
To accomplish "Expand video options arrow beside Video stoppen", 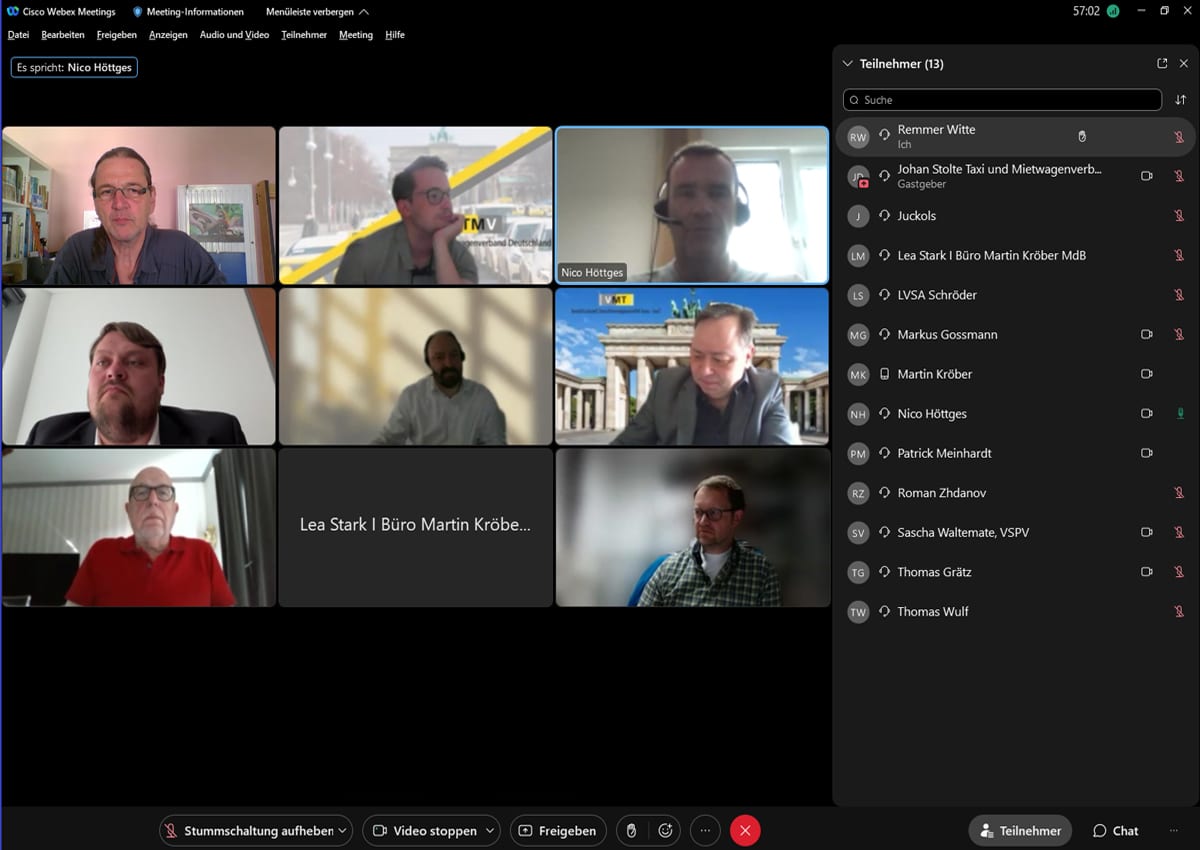I will pos(489,830).
